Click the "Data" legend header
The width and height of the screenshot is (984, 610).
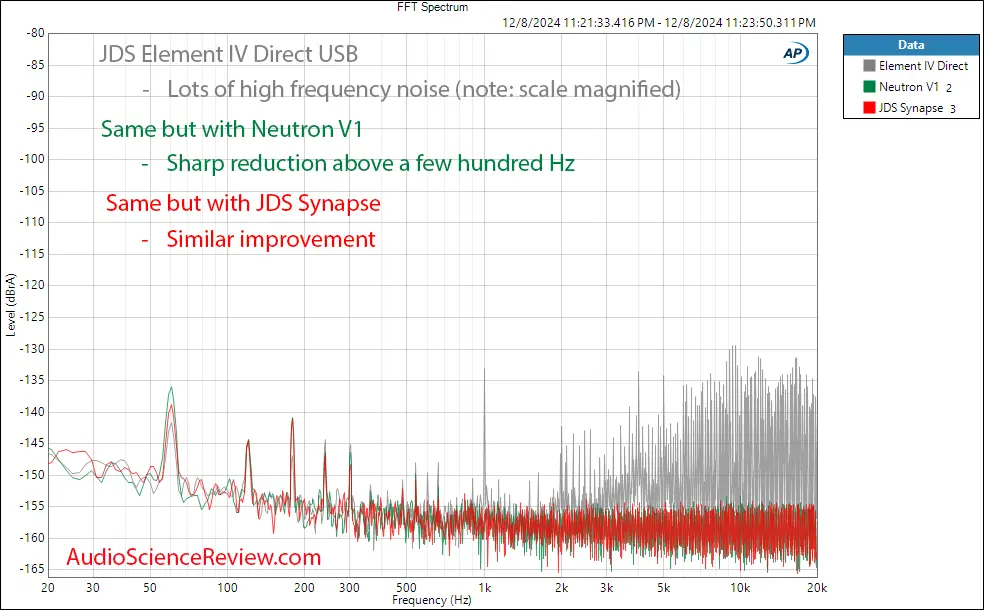(x=911, y=45)
